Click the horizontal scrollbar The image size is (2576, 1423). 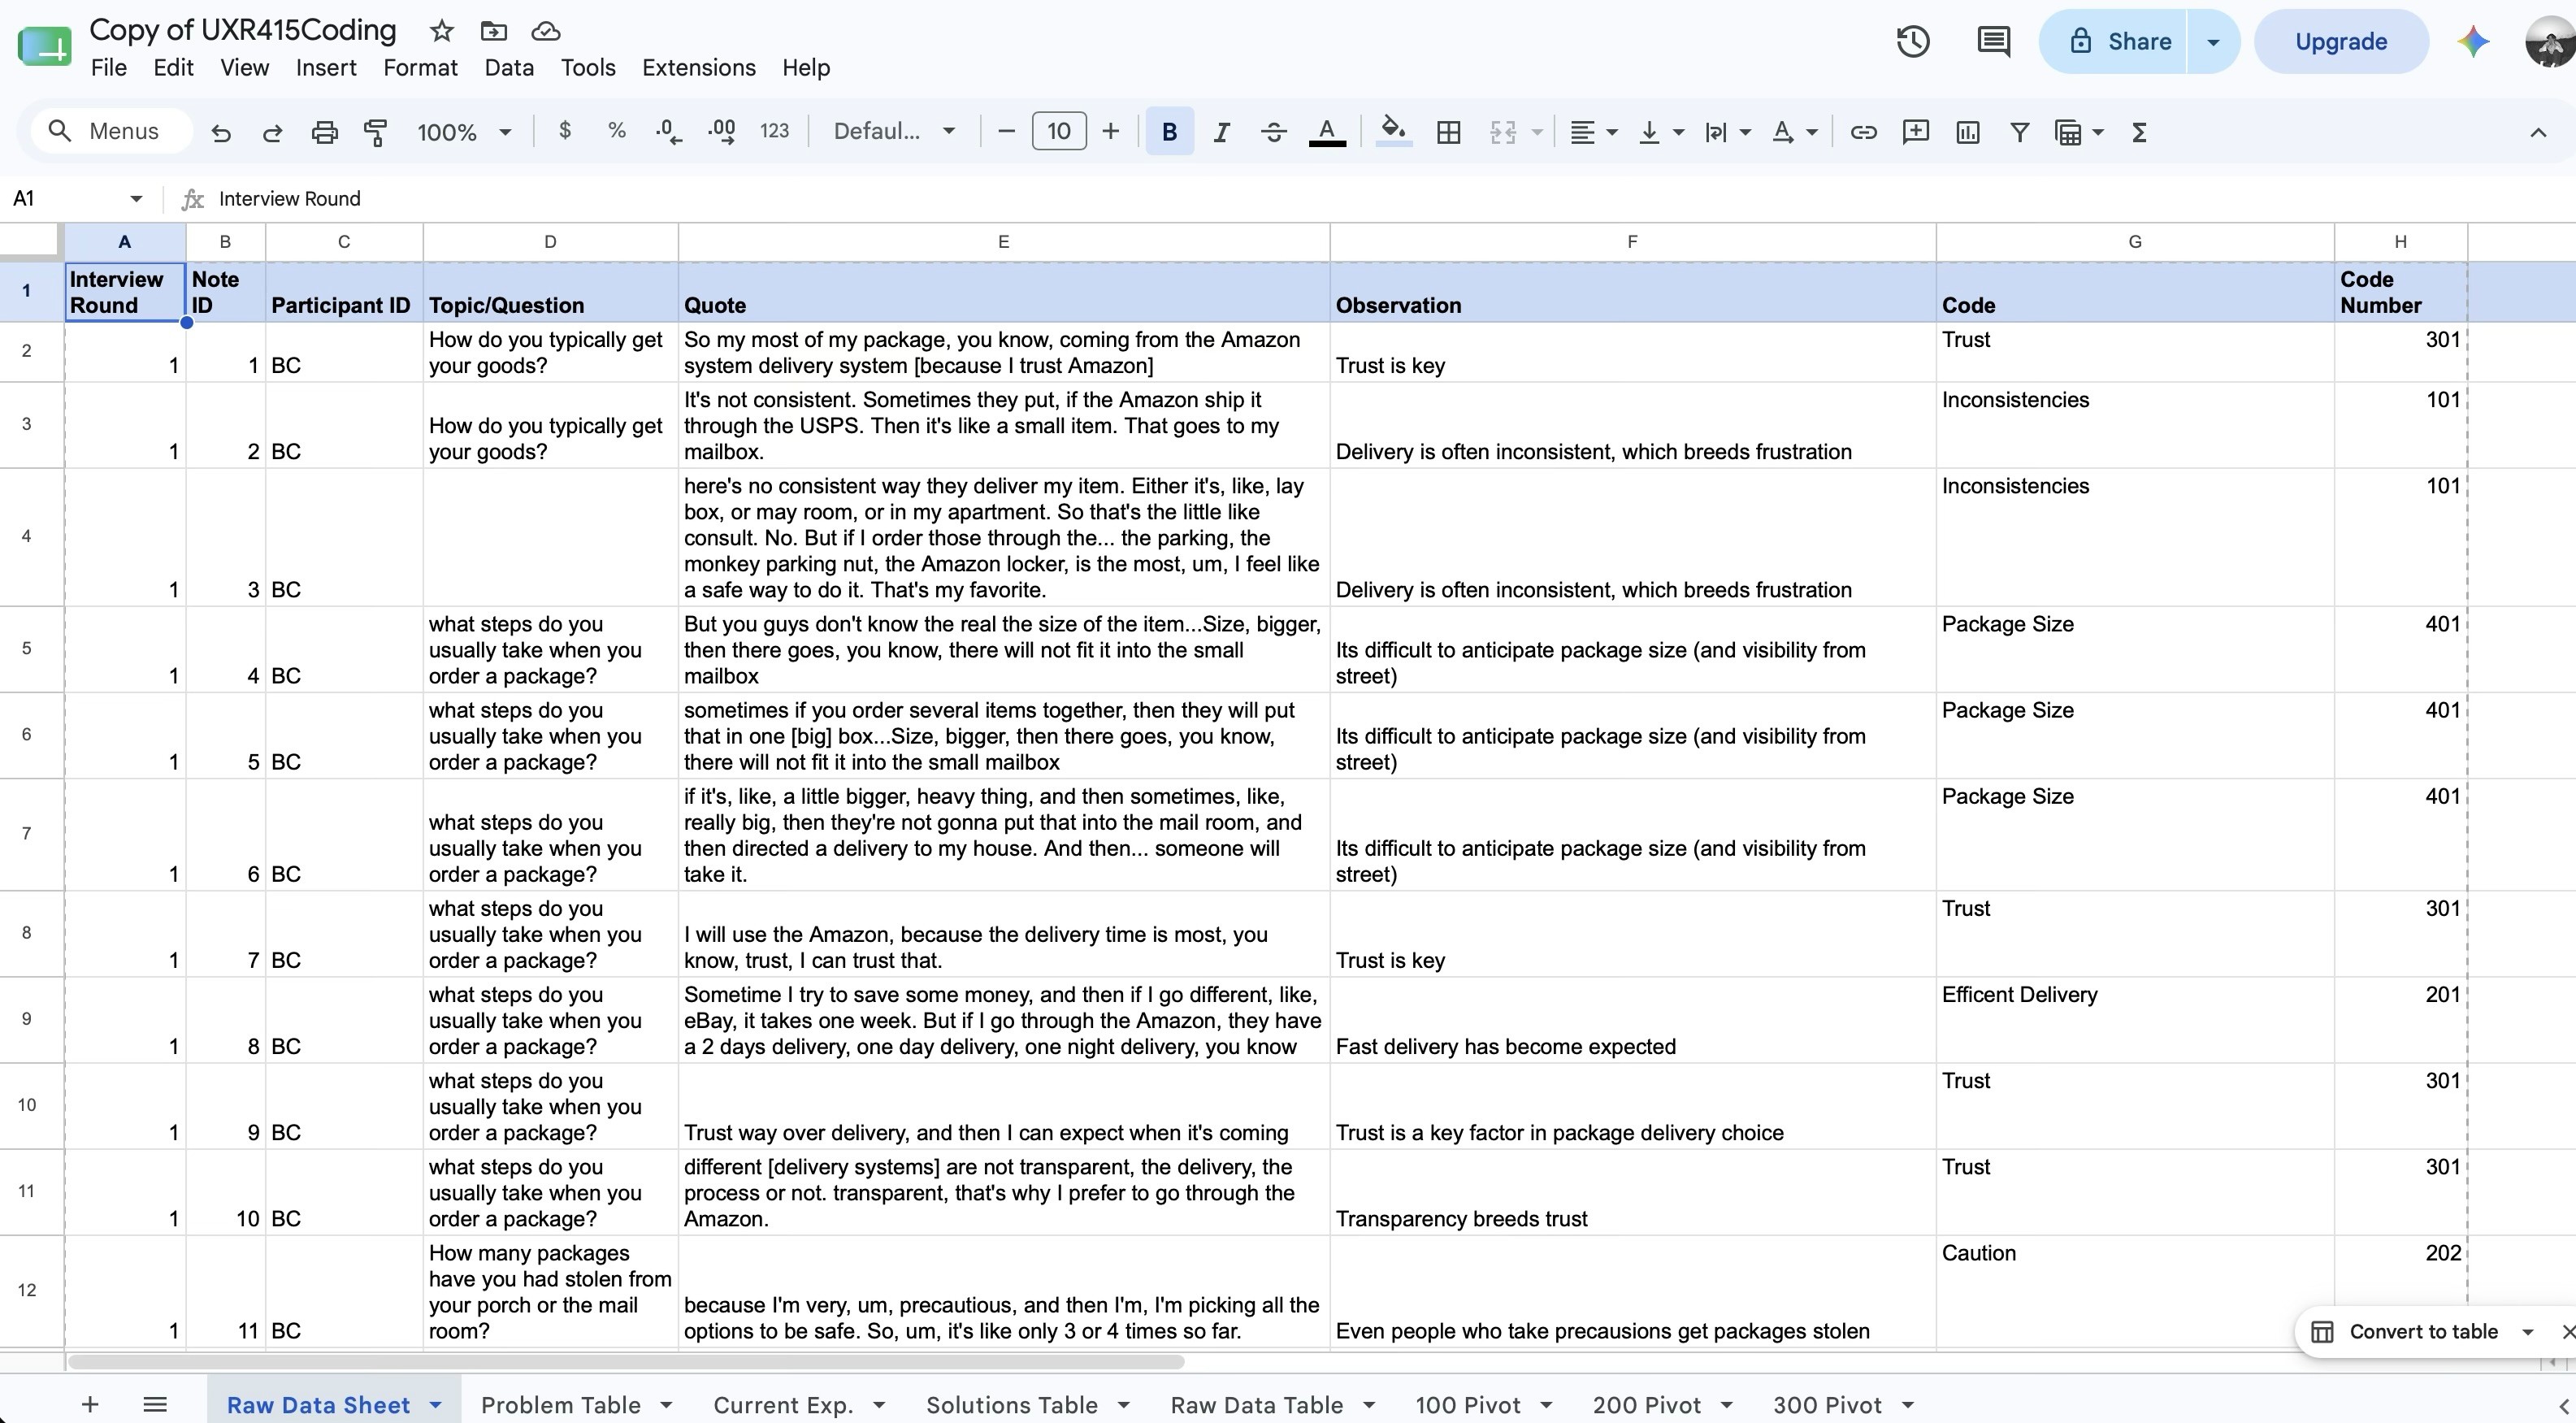pyautogui.click(x=626, y=1361)
